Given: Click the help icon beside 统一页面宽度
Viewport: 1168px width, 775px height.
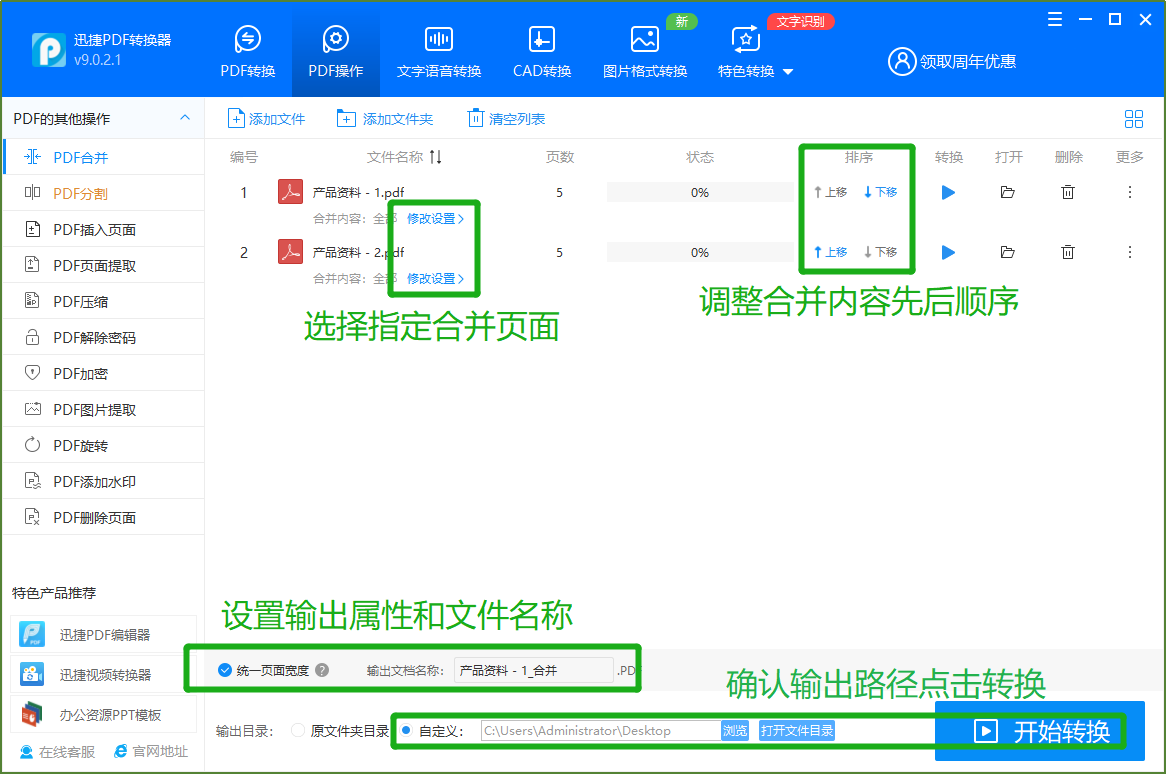Looking at the screenshot, I should (322, 671).
